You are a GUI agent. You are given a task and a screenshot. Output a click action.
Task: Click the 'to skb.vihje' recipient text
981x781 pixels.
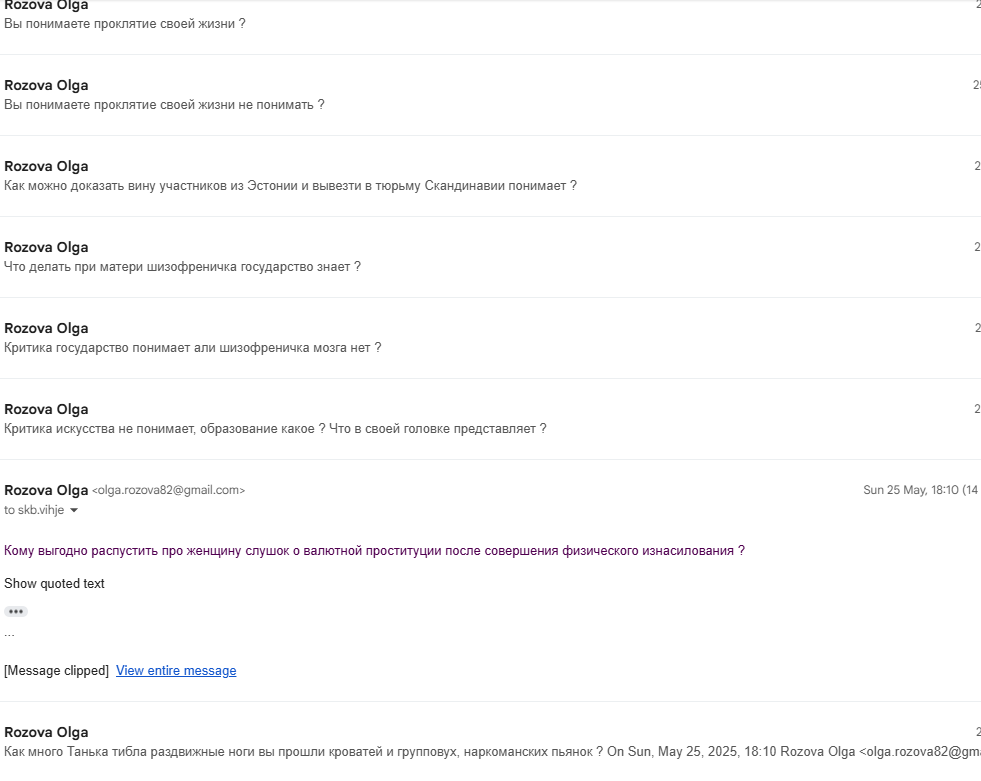pos(34,510)
